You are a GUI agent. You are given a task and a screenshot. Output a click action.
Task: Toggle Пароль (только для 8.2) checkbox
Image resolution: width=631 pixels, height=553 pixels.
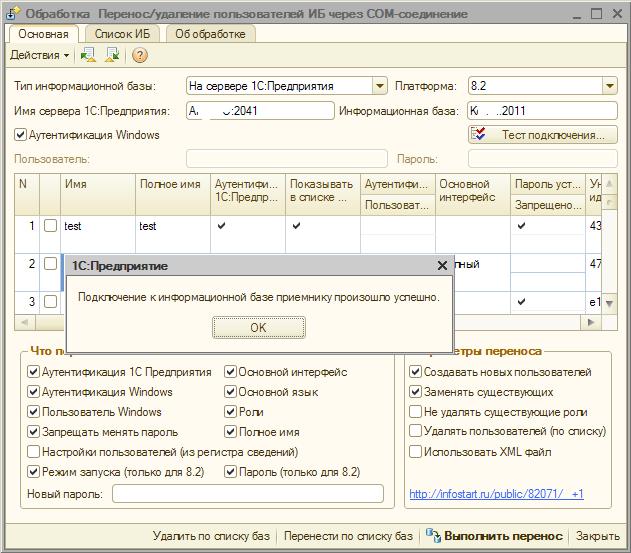(230, 472)
